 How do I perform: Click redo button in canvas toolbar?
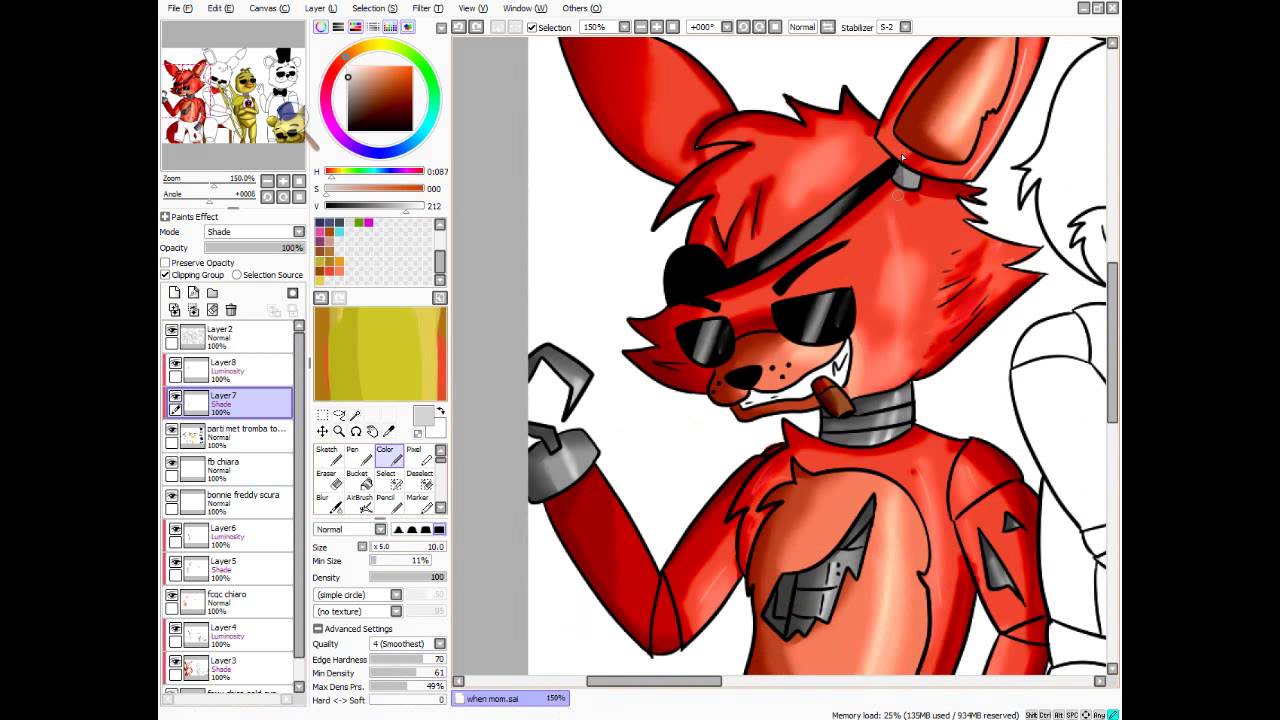point(476,27)
